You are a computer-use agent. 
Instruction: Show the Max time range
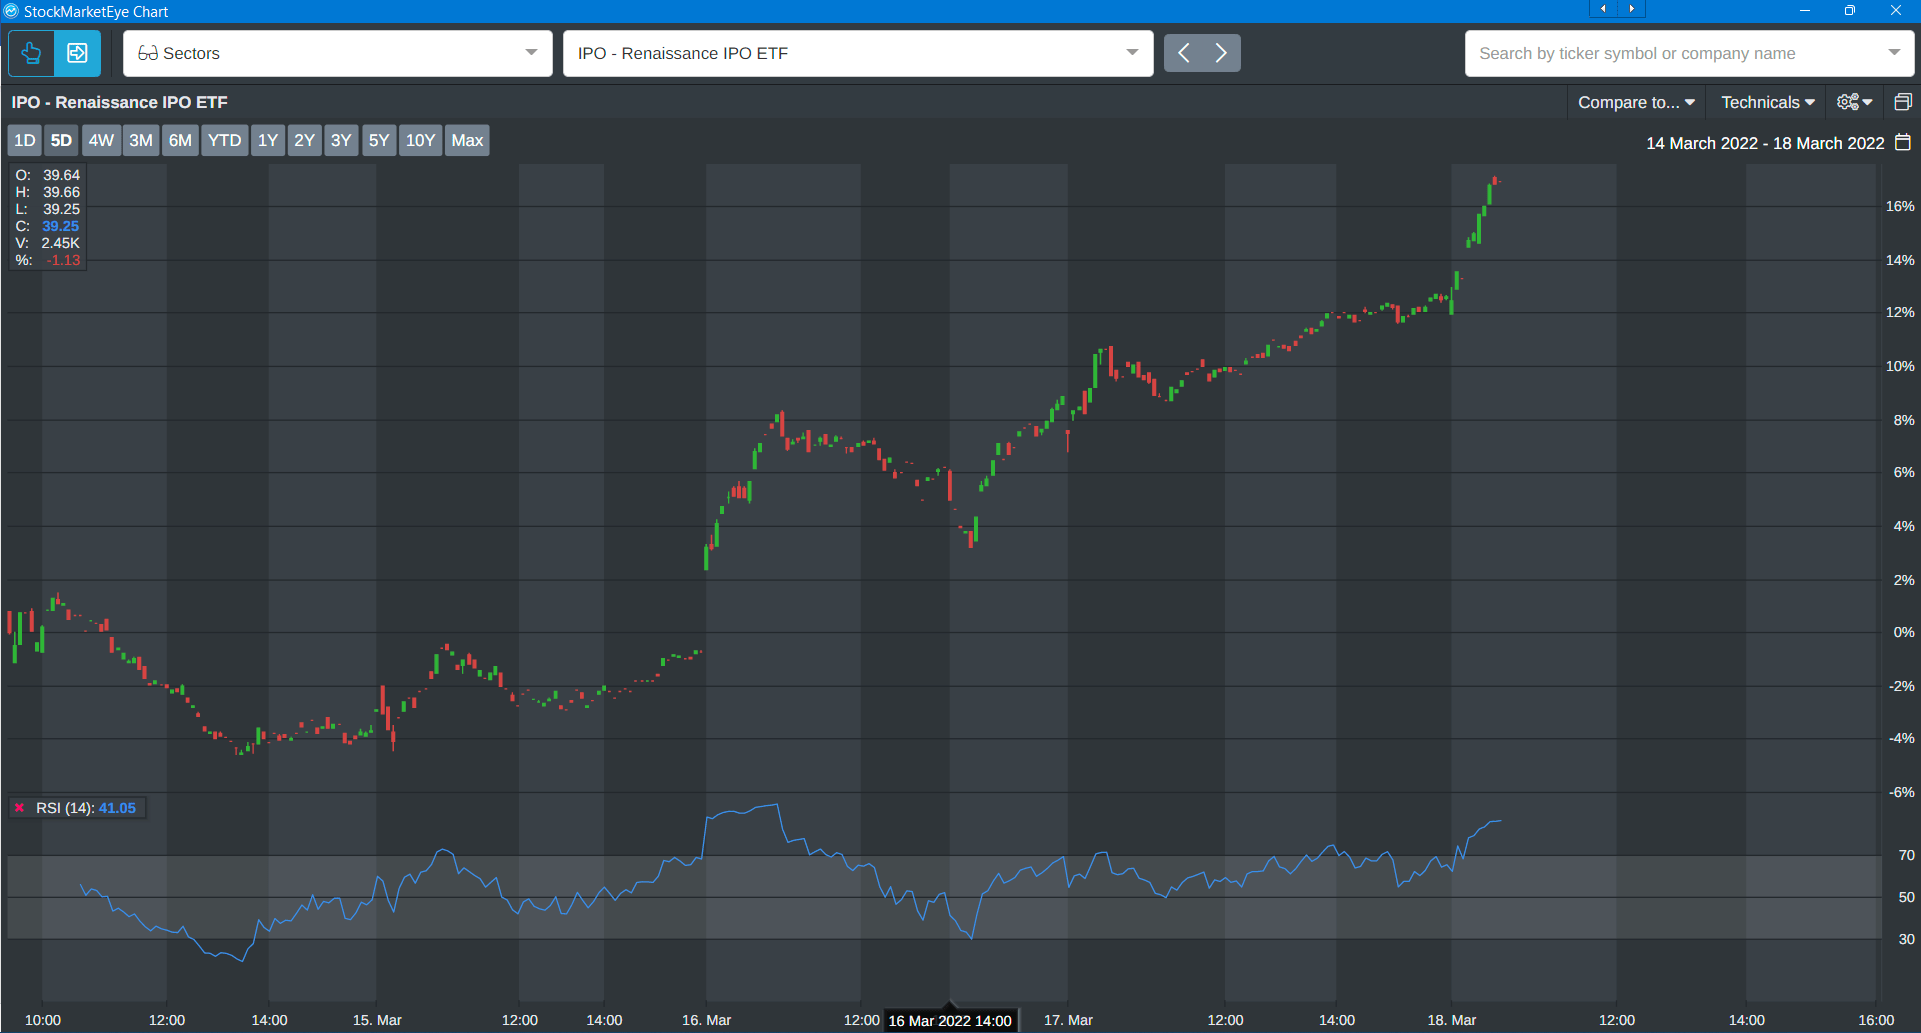467,141
